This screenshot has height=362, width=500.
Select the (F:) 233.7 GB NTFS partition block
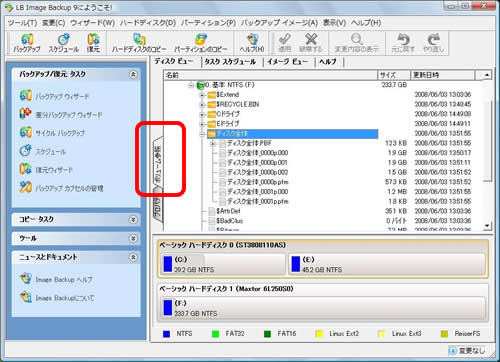[x=323, y=308]
